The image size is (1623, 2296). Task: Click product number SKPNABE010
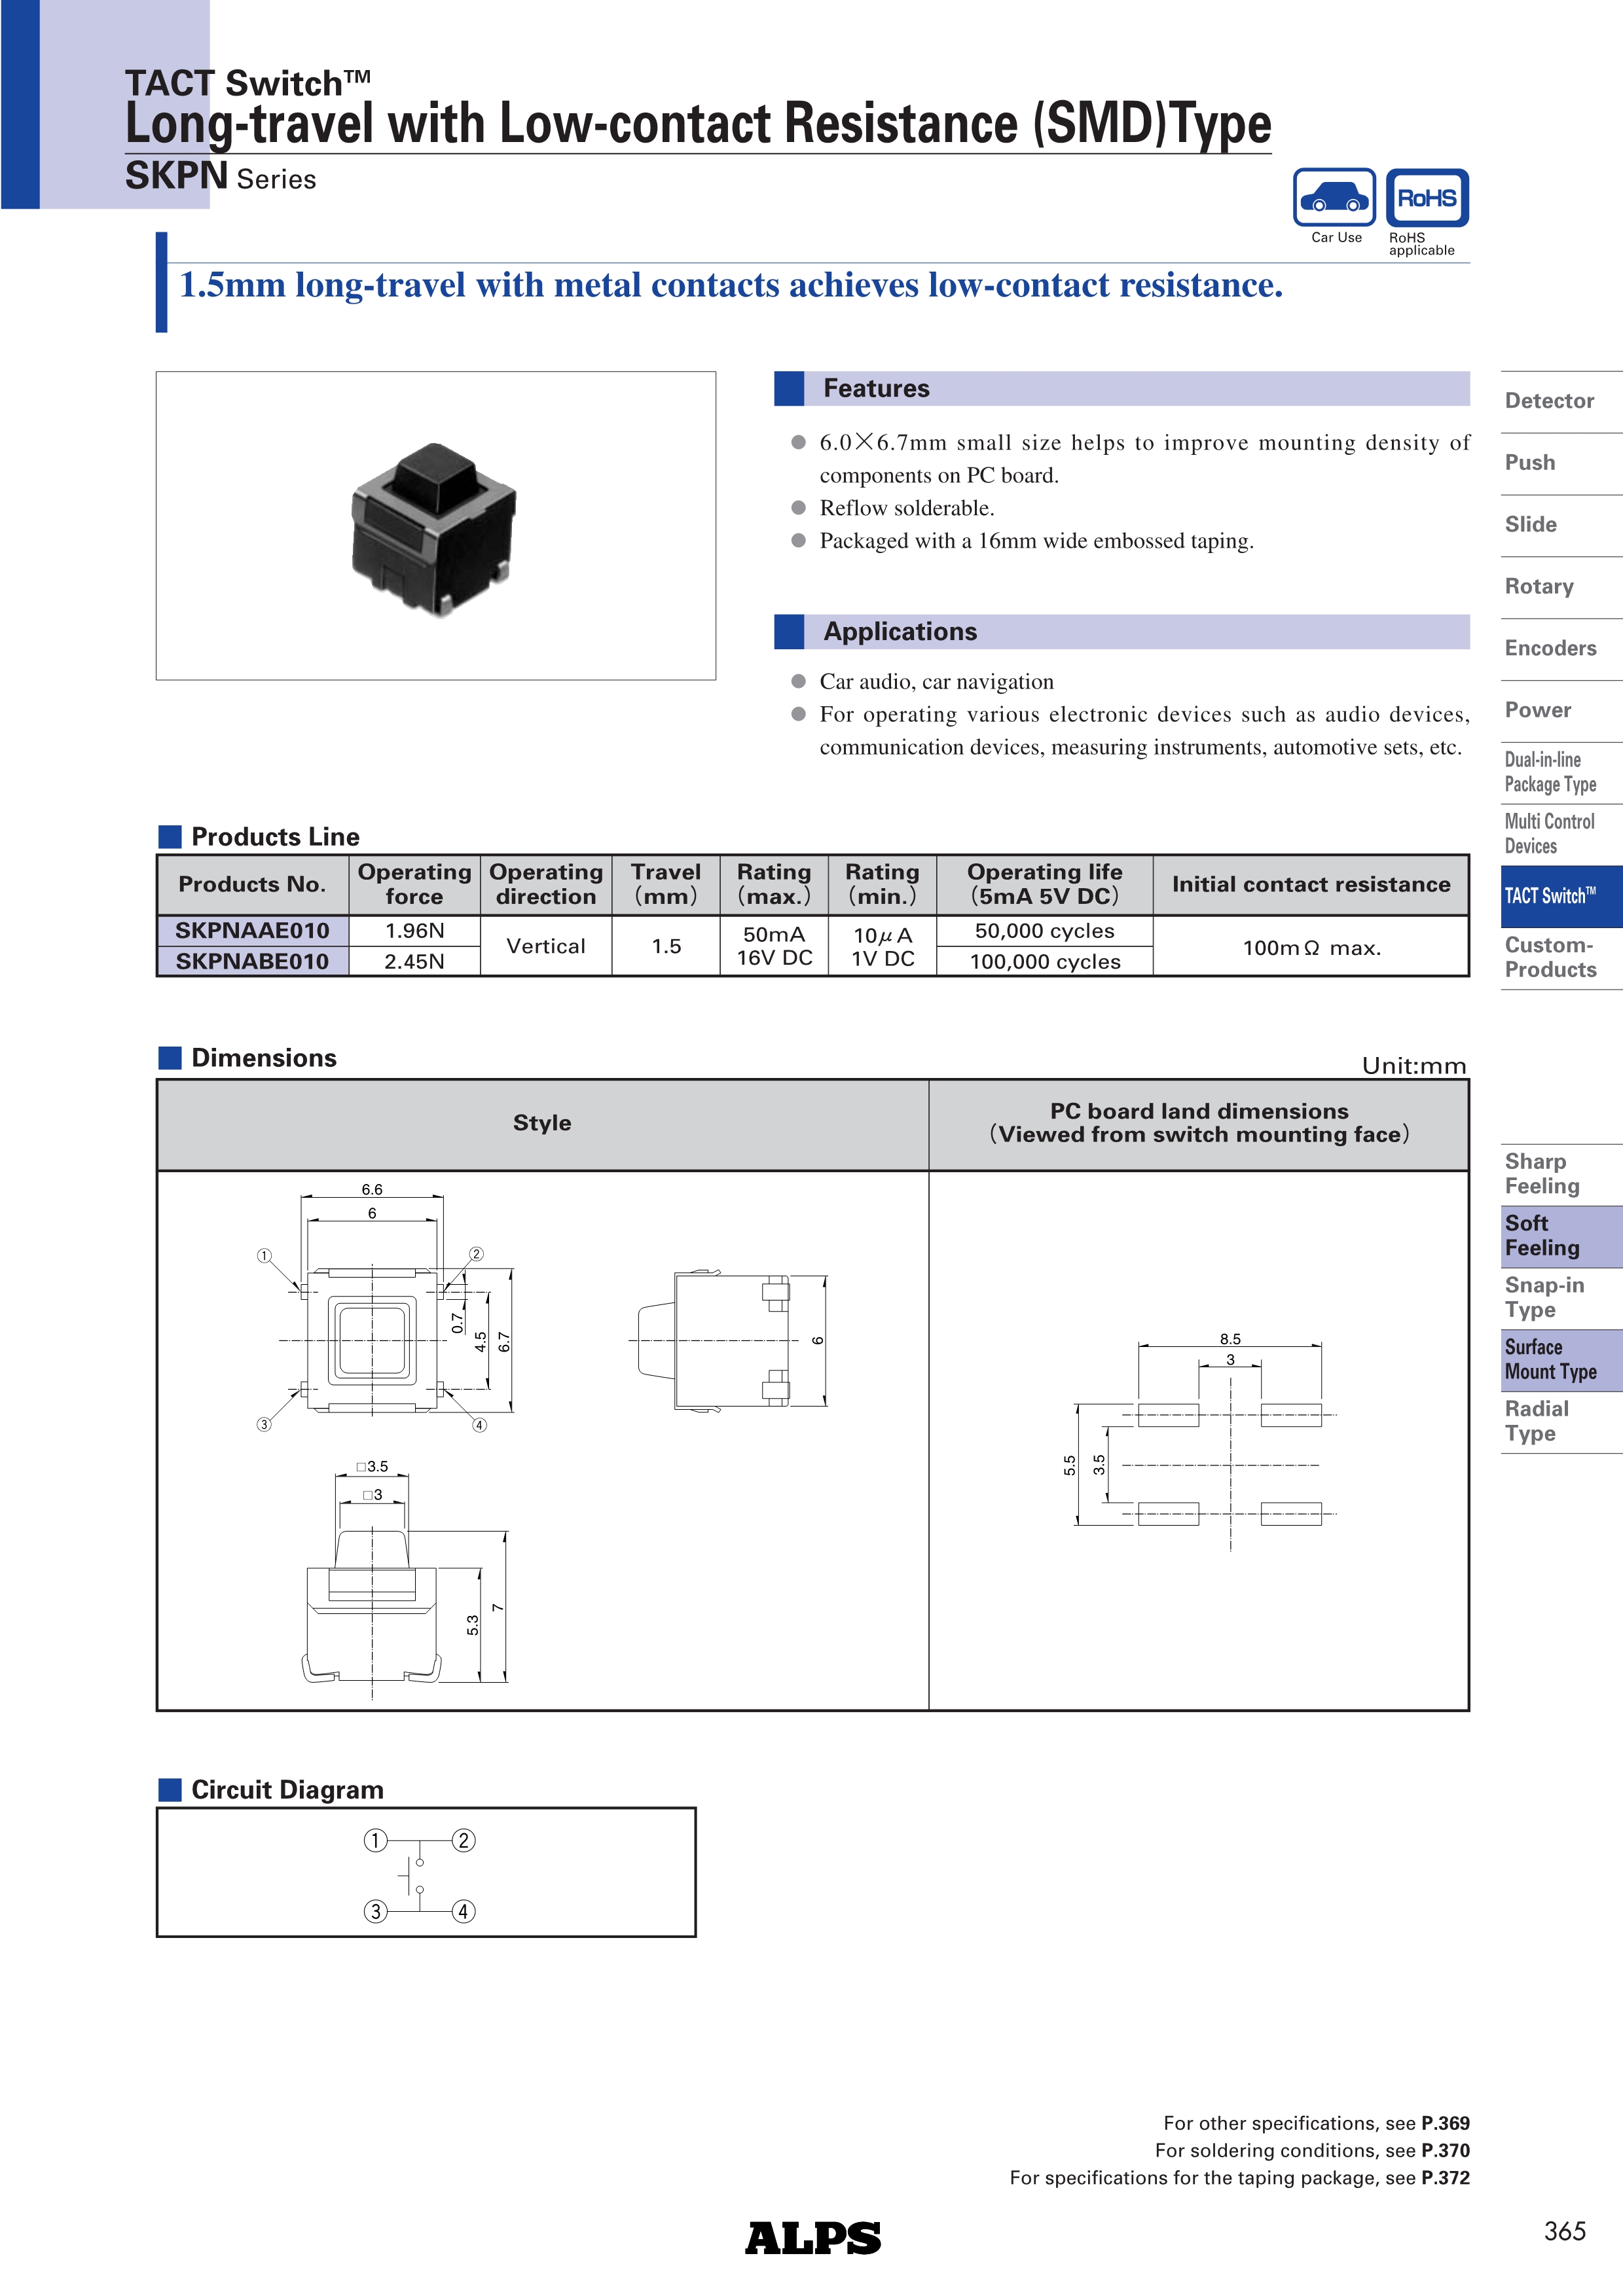(x=252, y=962)
